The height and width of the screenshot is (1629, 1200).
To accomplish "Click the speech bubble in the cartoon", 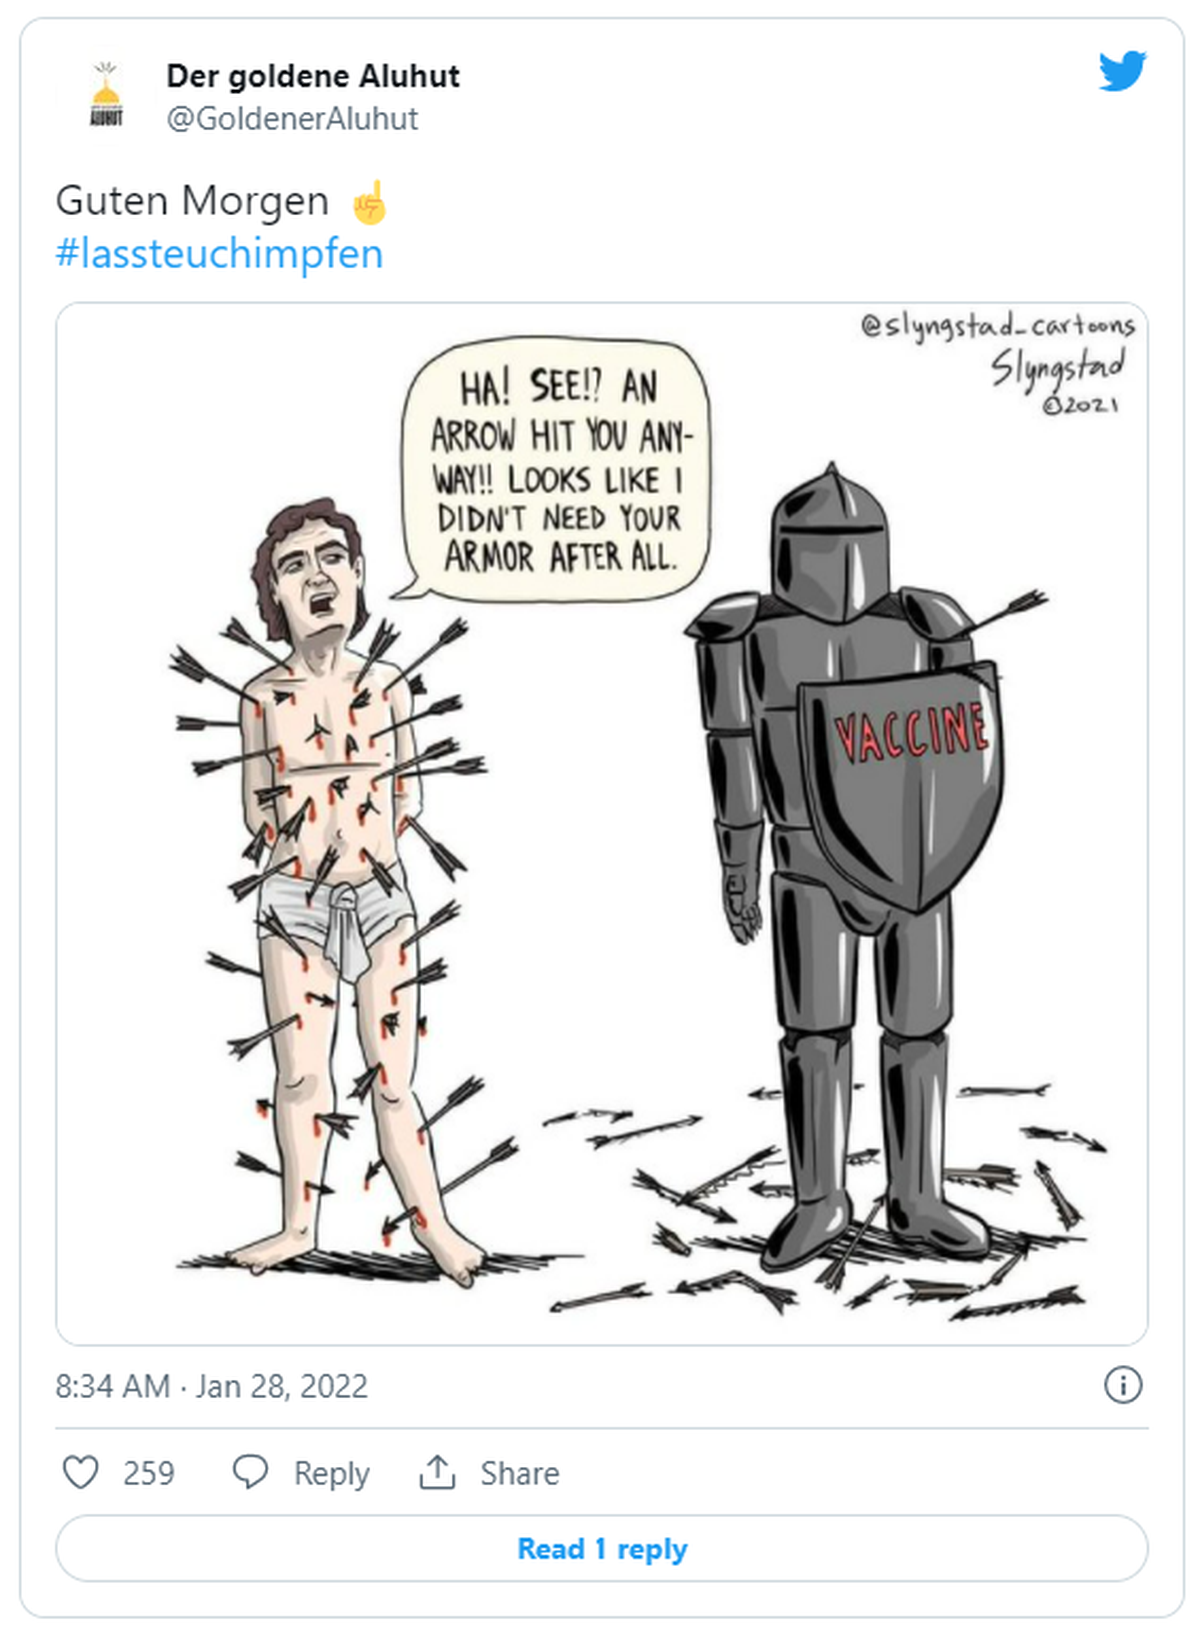I will point(556,470).
